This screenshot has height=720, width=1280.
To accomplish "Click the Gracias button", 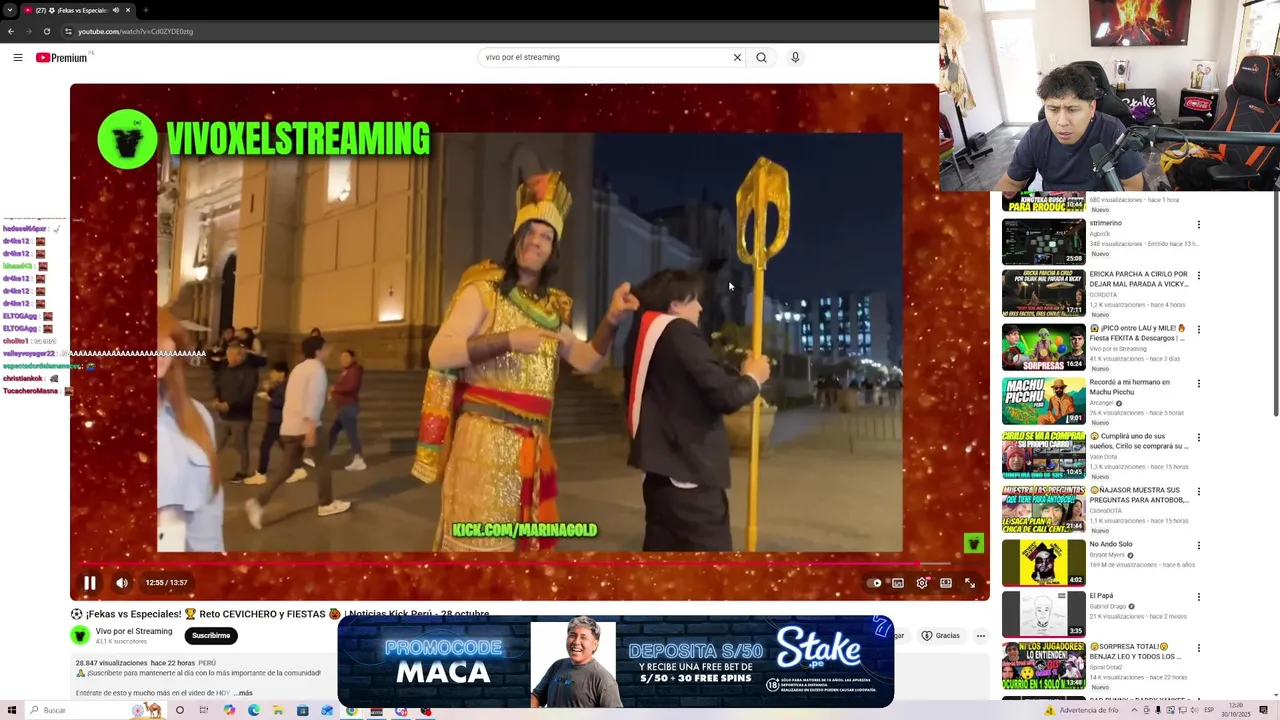I will pyautogui.click(x=941, y=636).
